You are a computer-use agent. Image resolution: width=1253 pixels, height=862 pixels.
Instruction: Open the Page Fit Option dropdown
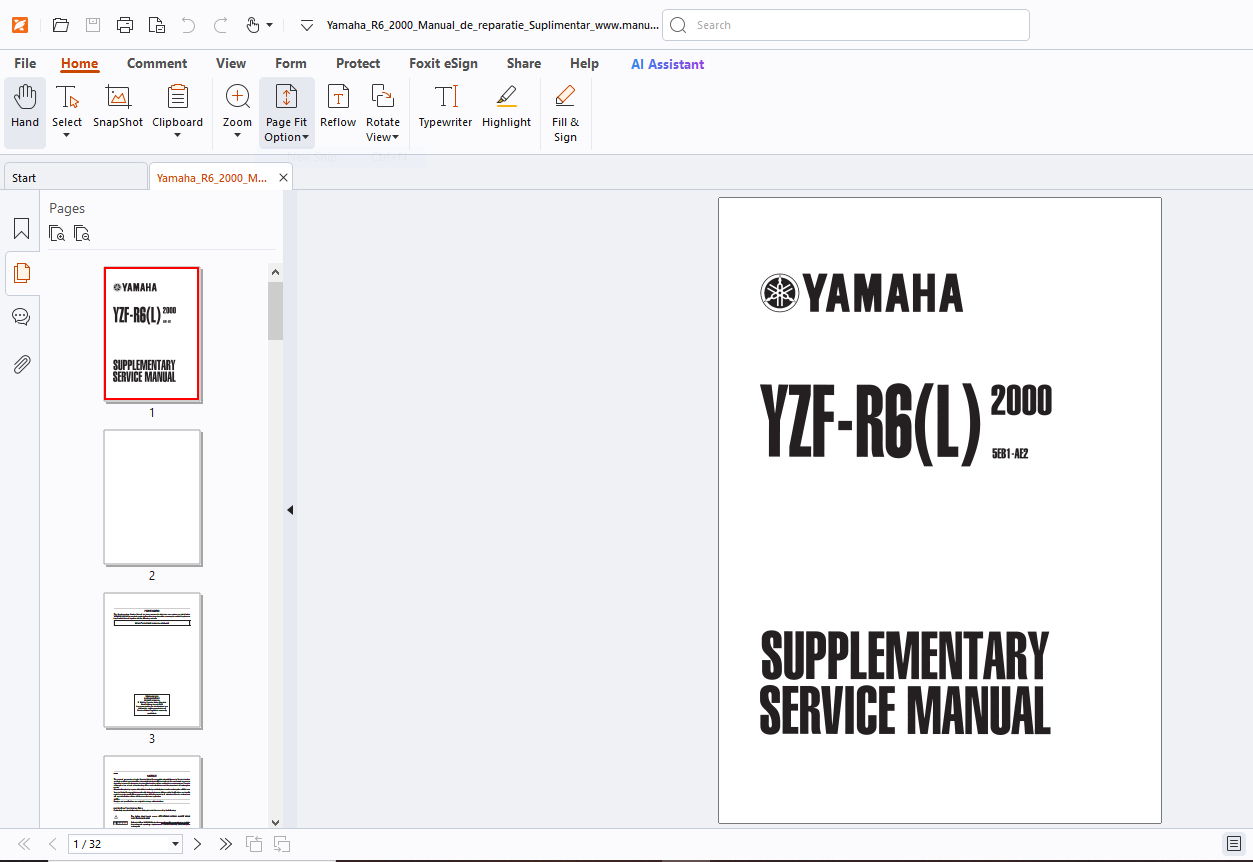286,113
